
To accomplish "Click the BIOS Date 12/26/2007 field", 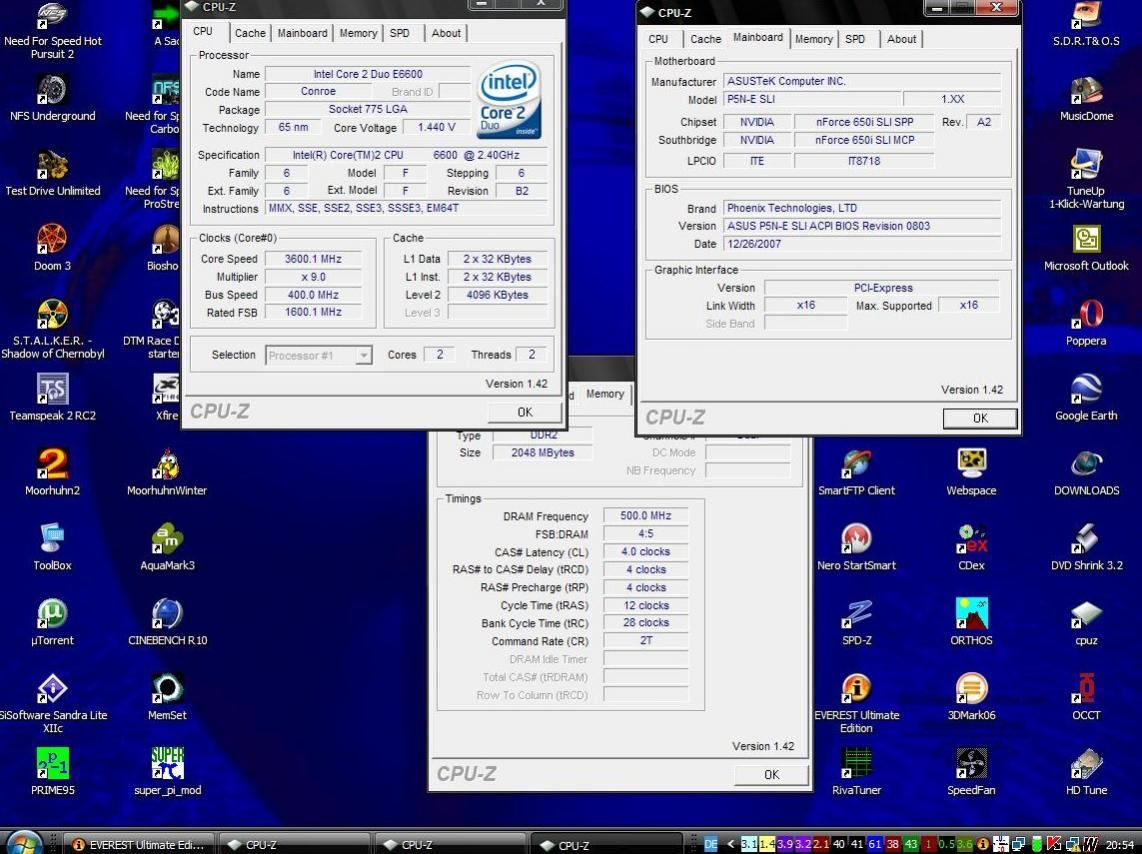I will [x=862, y=244].
